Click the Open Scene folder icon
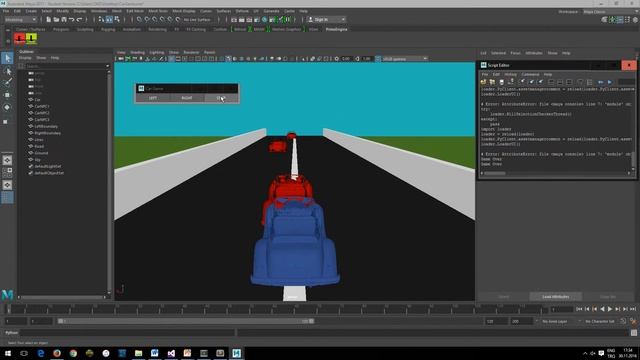This screenshot has height=360, width=640. 56,20
